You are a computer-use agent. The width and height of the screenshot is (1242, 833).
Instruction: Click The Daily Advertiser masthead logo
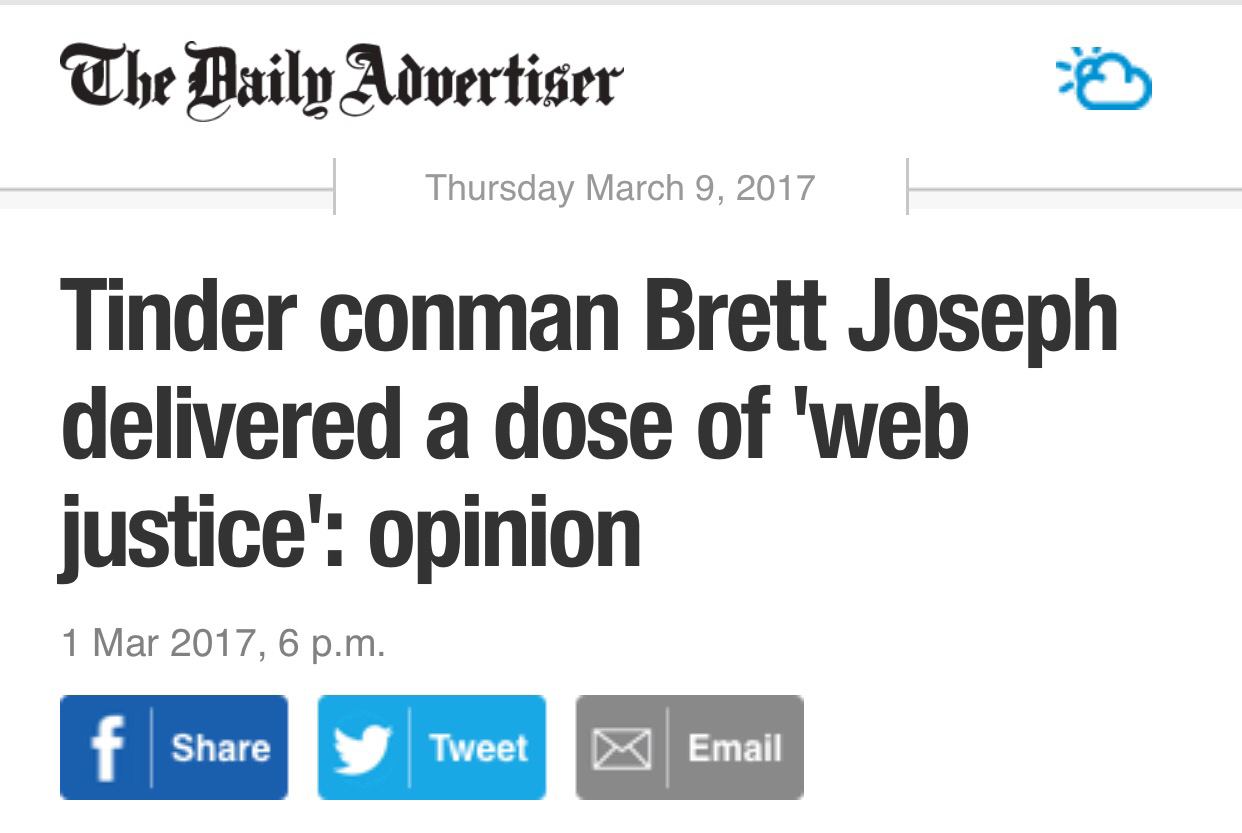pyautogui.click(x=341, y=81)
